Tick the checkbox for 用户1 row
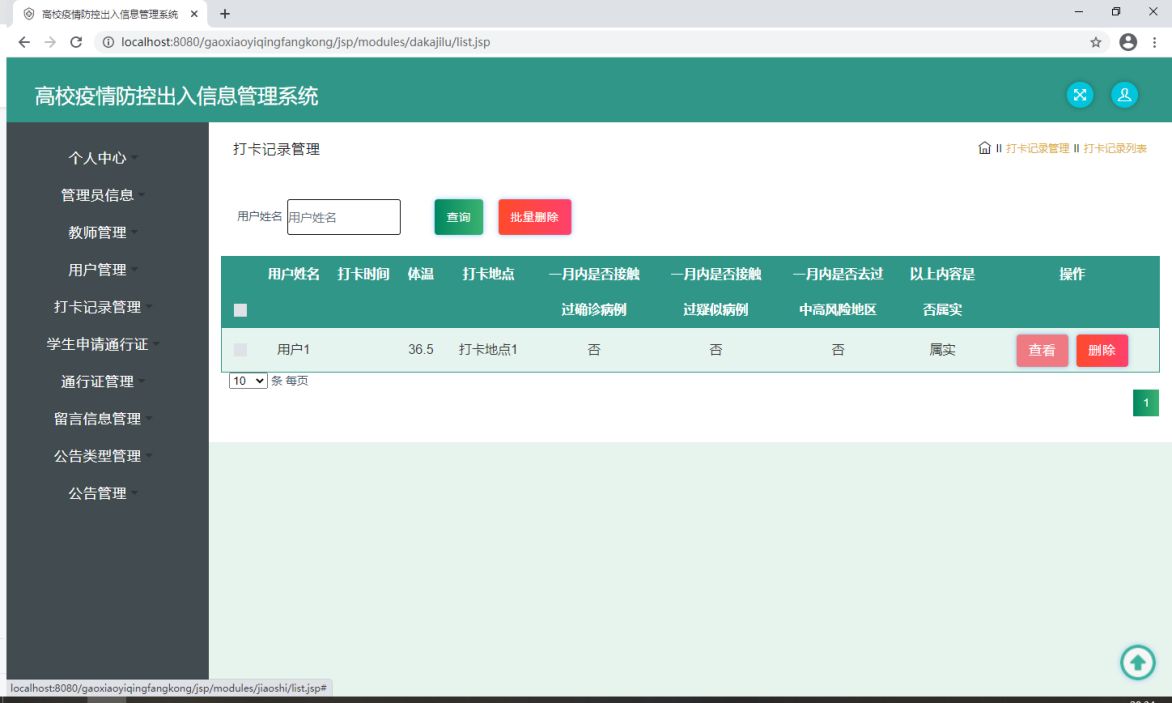 pos(240,350)
